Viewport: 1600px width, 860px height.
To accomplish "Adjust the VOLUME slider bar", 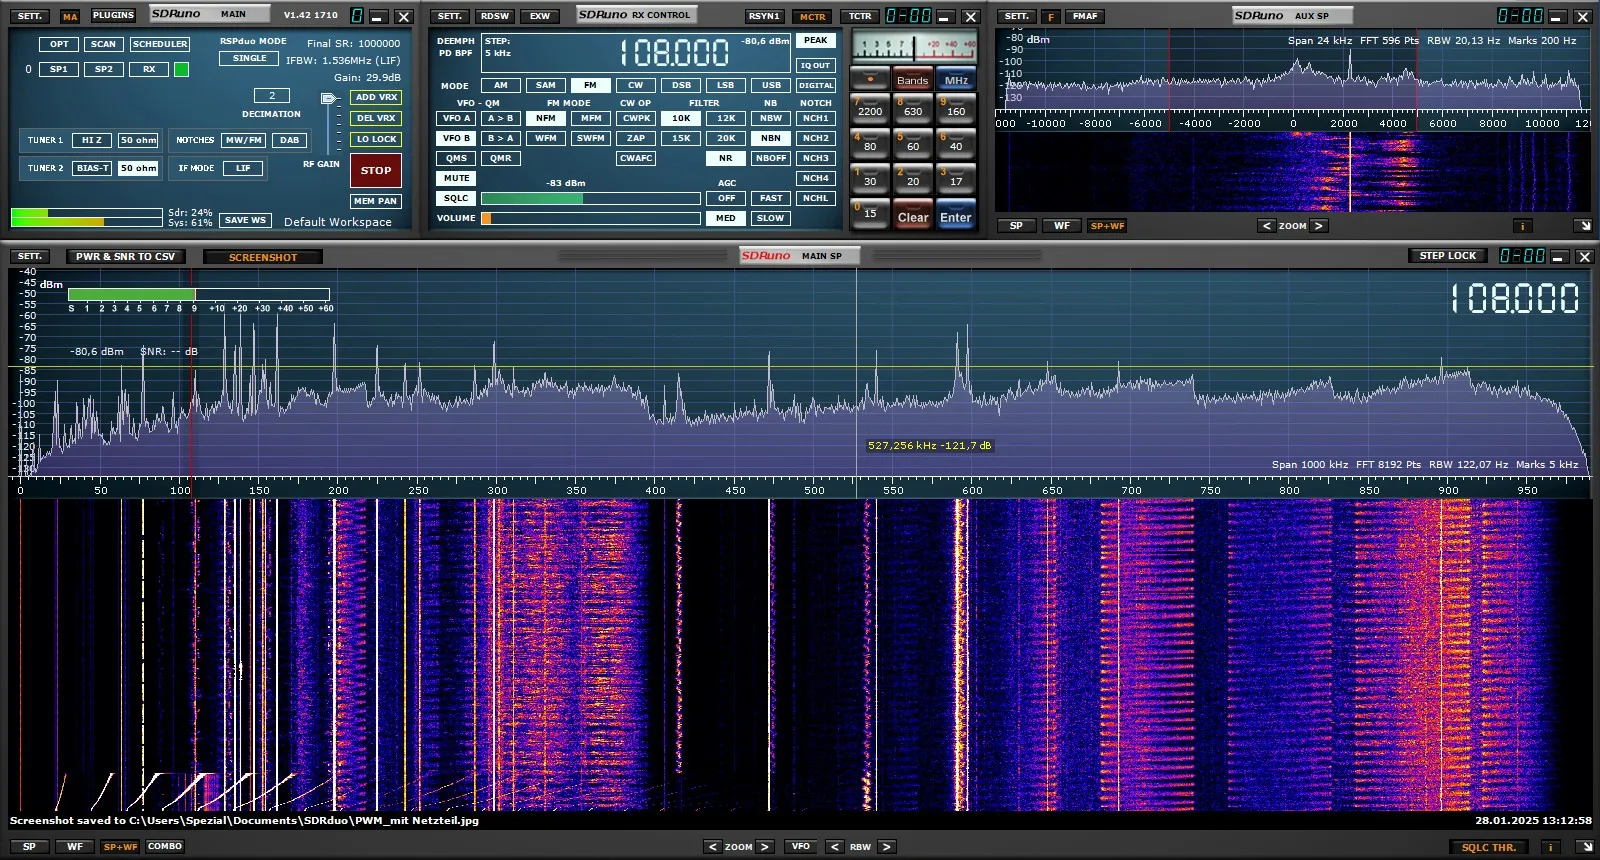I will pyautogui.click(x=591, y=218).
